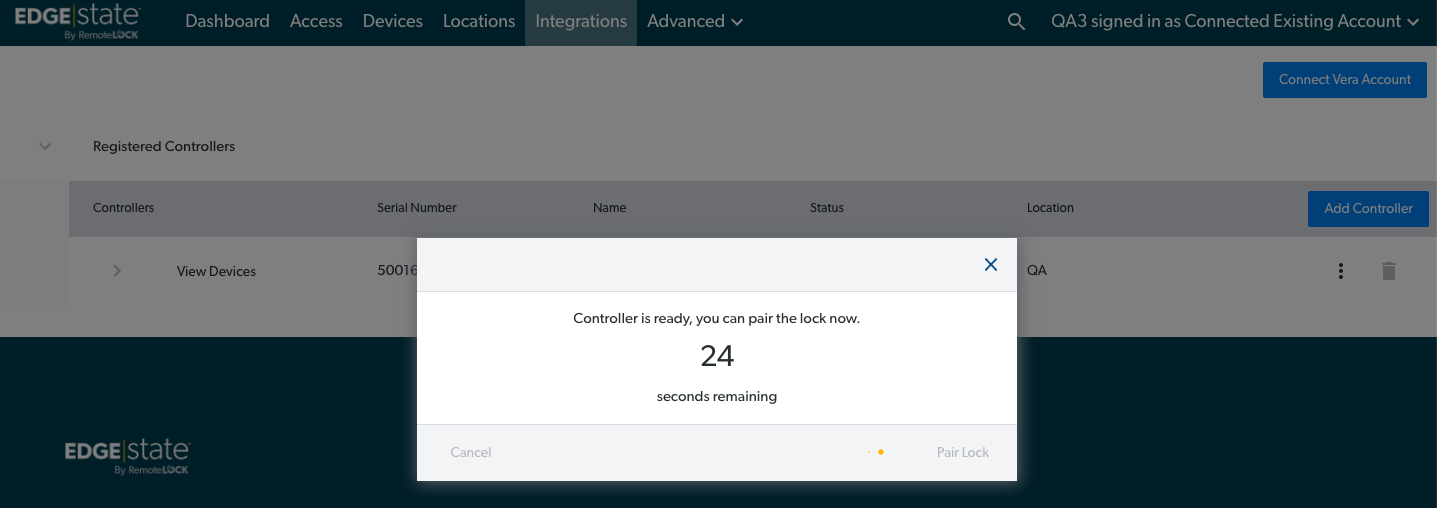Viewport: 1437px width, 508px height.
Task: Click the Status column header
Action: [x=827, y=208]
